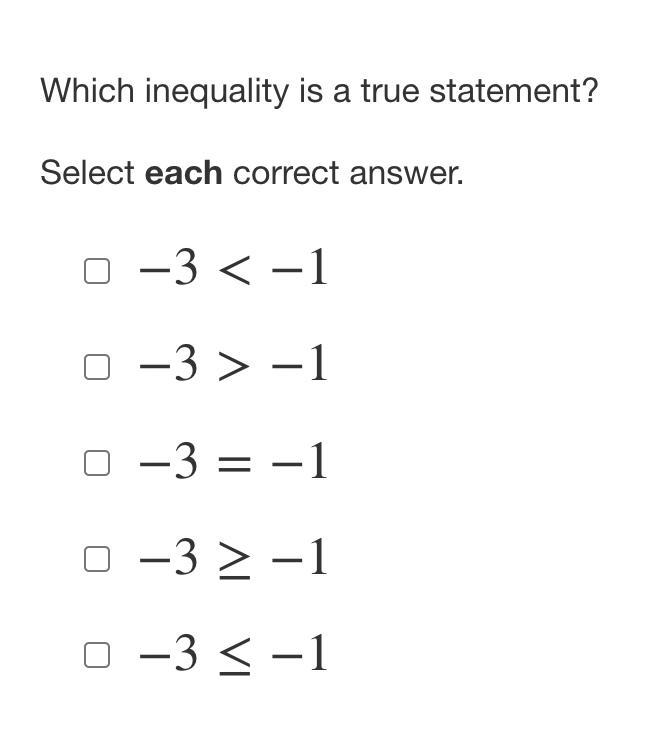Choose the −3 ≥ −1 answer text

(233, 558)
